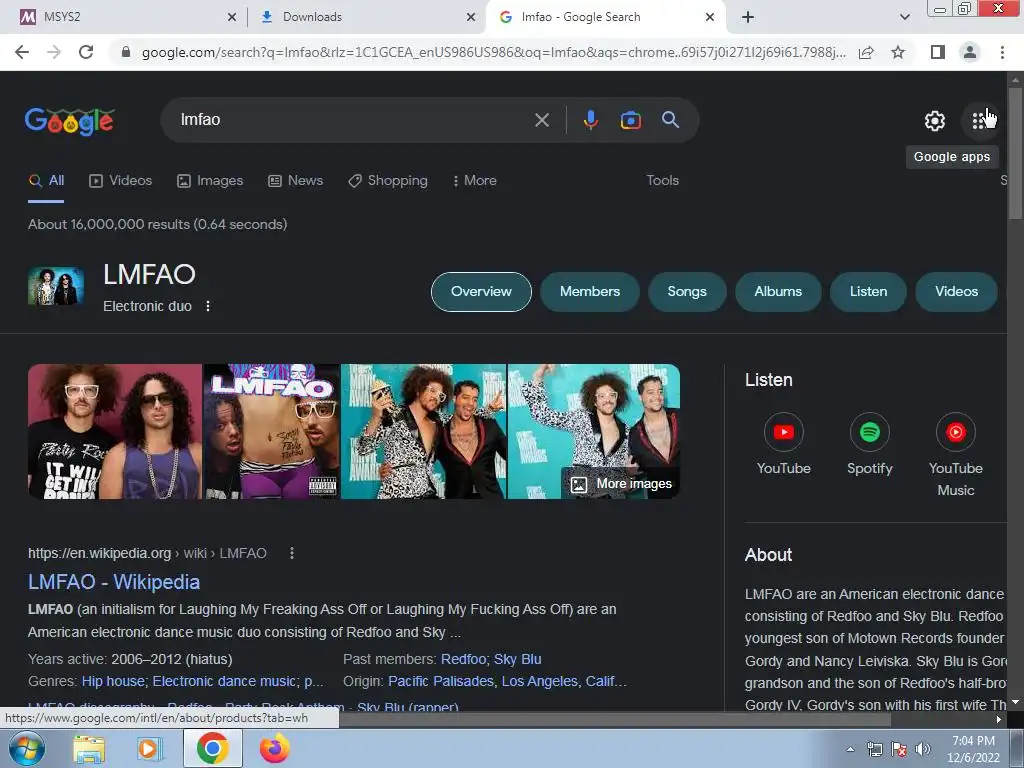Open options dots beside Wikipedia result URL
Viewport: 1024px width, 768px height.
pos(291,553)
